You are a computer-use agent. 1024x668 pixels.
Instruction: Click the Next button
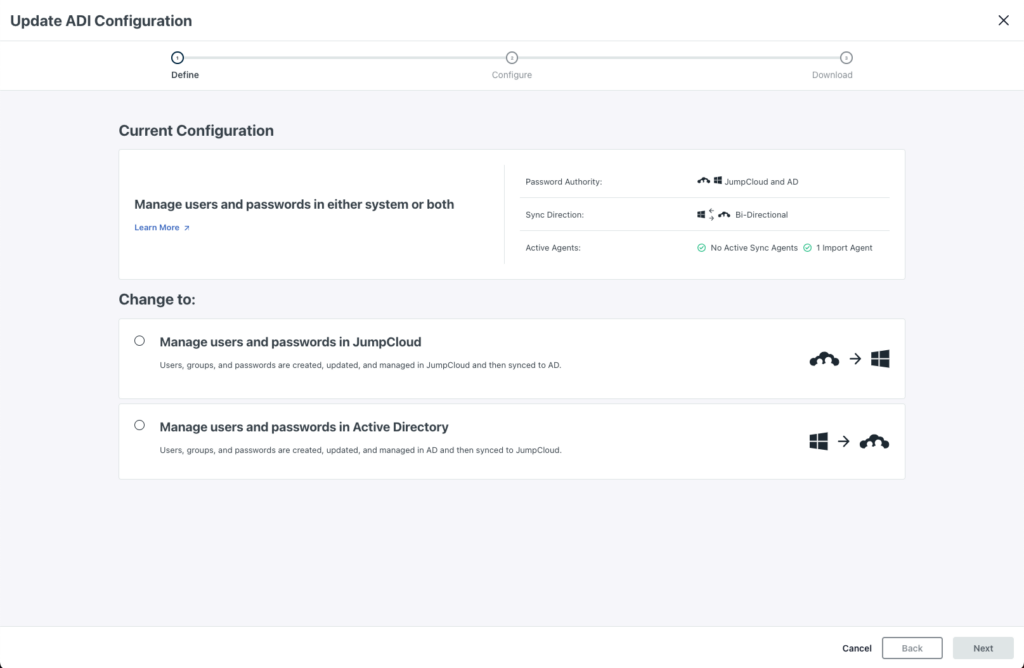click(983, 648)
